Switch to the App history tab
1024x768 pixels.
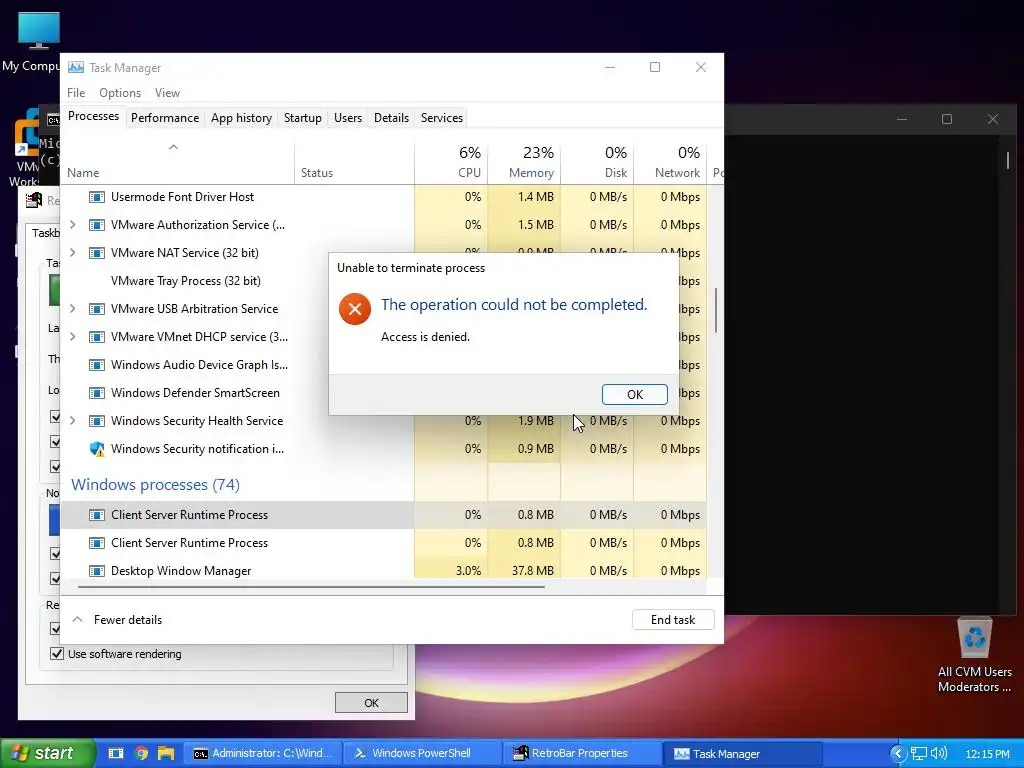click(x=241, y=118)
